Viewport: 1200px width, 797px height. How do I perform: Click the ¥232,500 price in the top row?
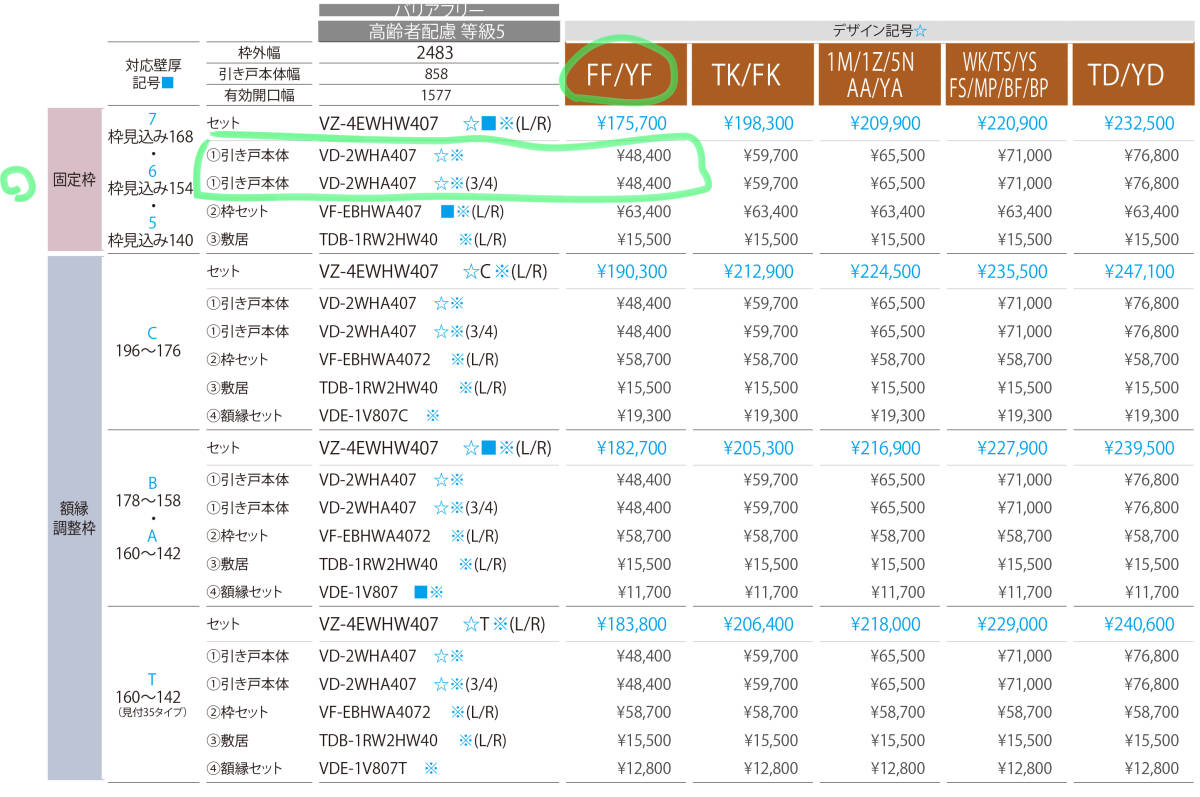coord(1139,122)
